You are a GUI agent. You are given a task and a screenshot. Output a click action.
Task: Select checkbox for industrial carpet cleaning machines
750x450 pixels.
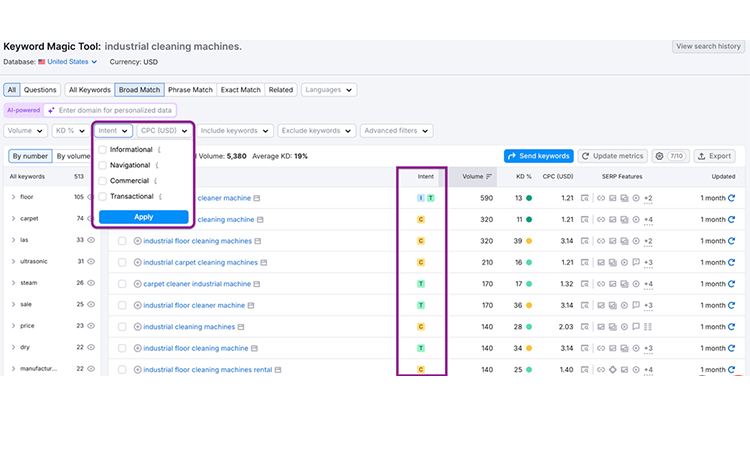coord(122,263)
